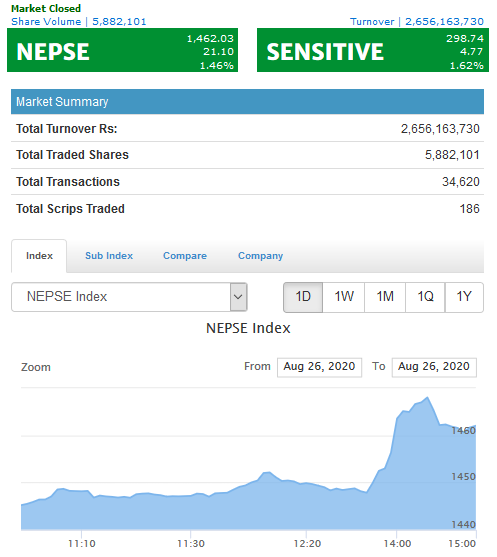Select the 1Q time range button
497x557 pixels.
pos(425,297)
